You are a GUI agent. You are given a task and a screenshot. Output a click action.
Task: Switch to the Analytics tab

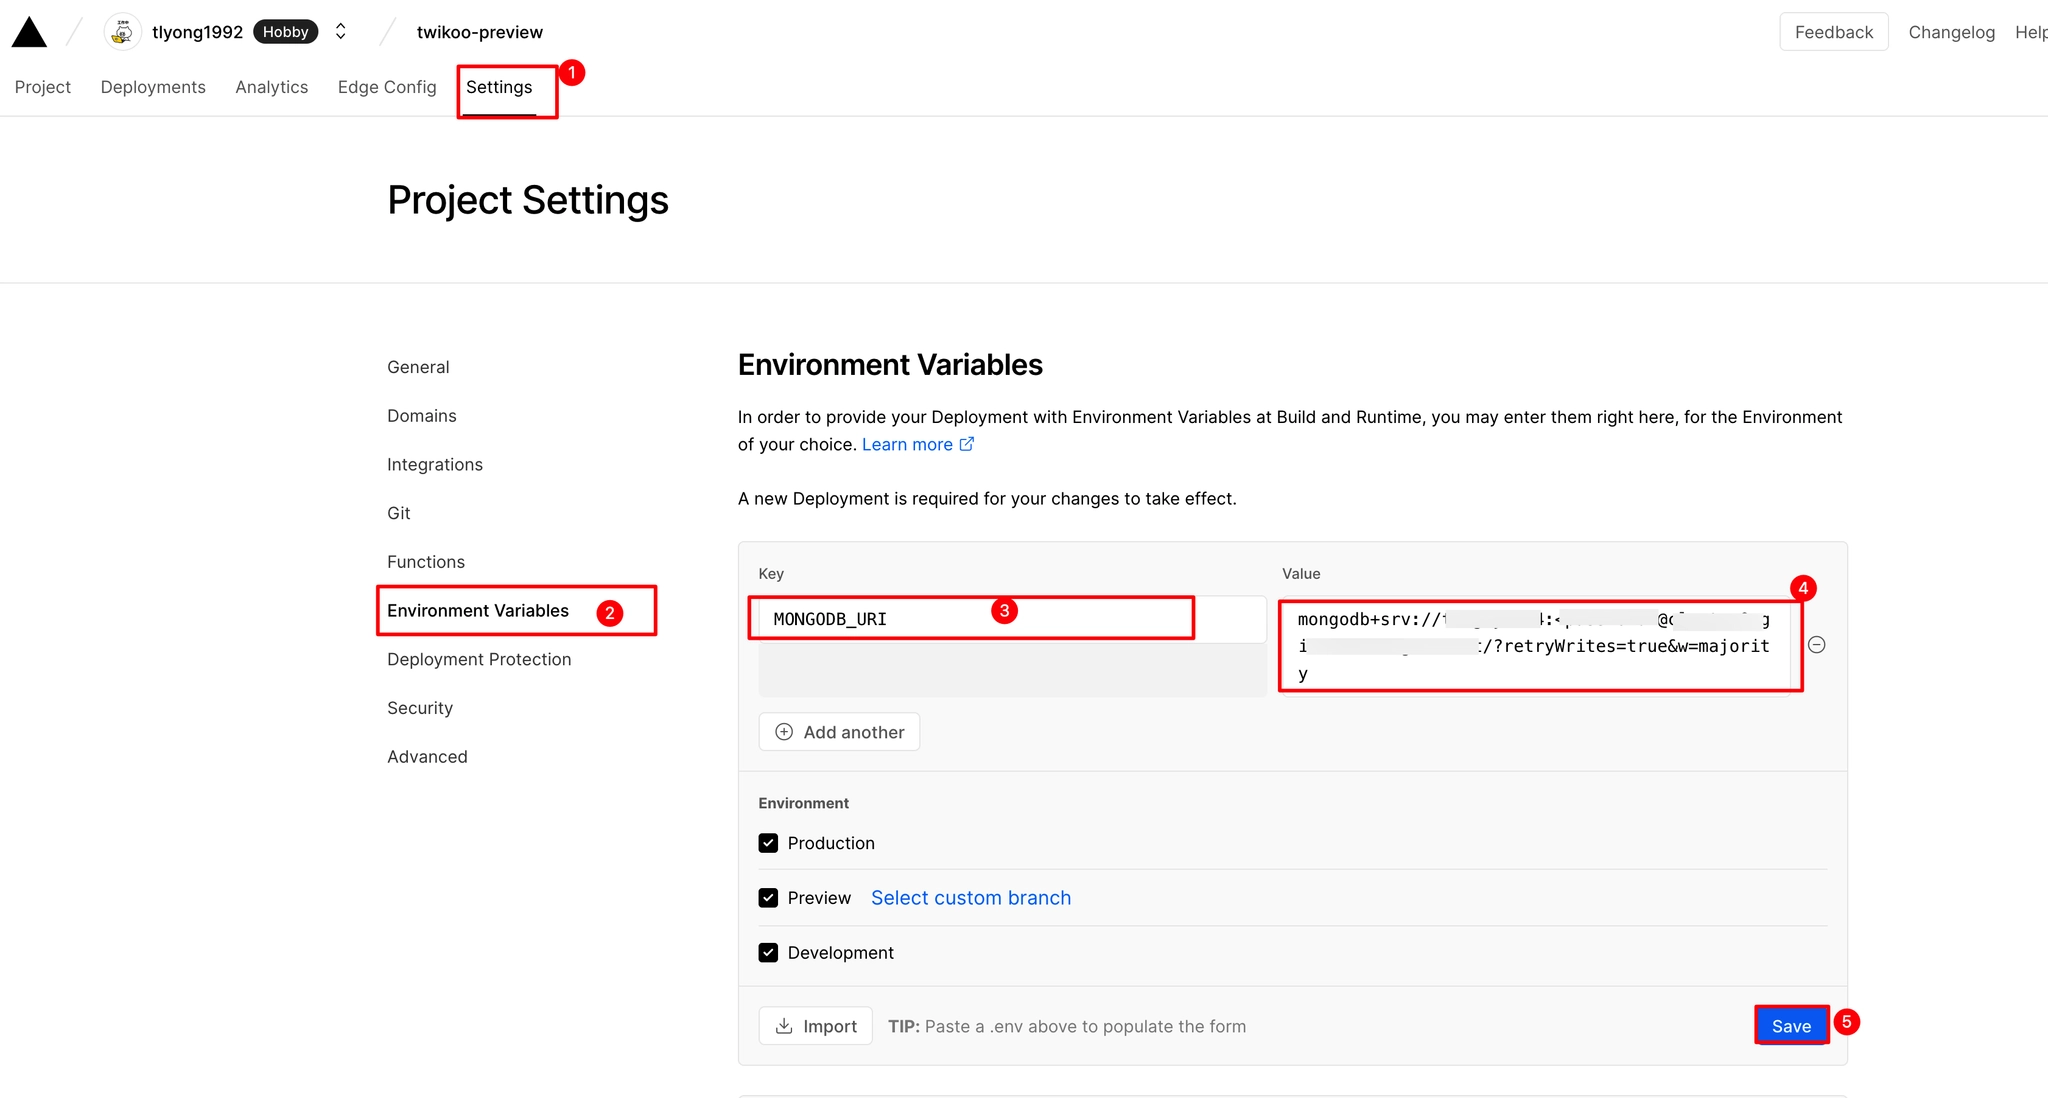[272, 87]
